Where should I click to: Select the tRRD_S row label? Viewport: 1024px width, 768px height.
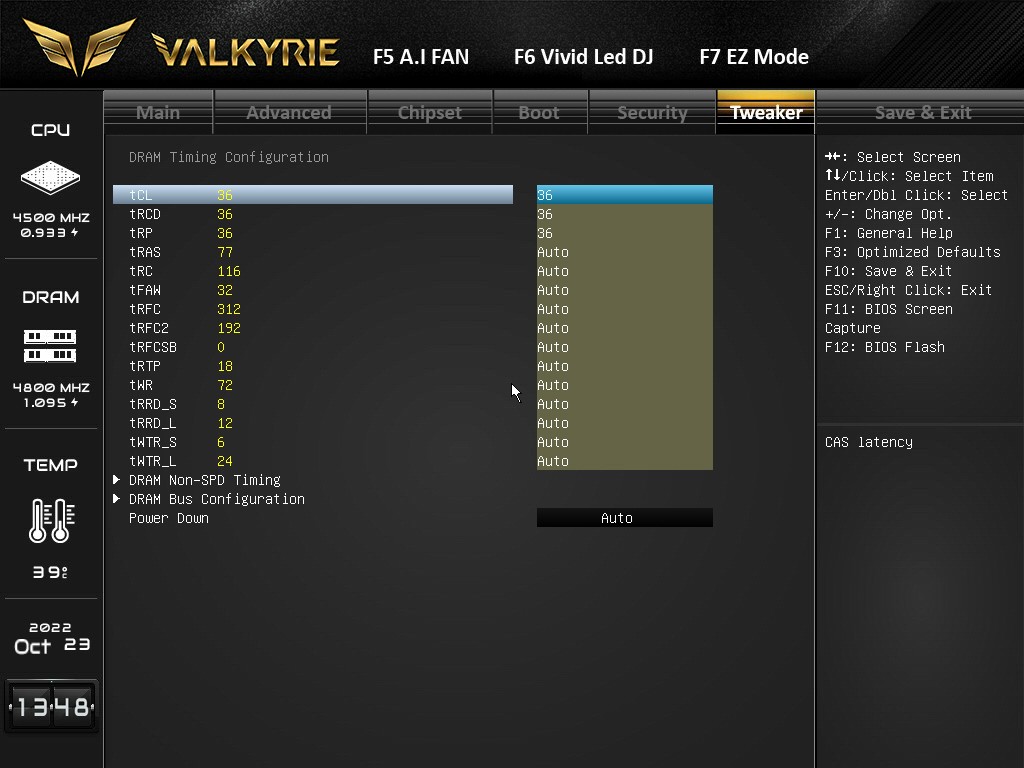click(x=153, y=404)
